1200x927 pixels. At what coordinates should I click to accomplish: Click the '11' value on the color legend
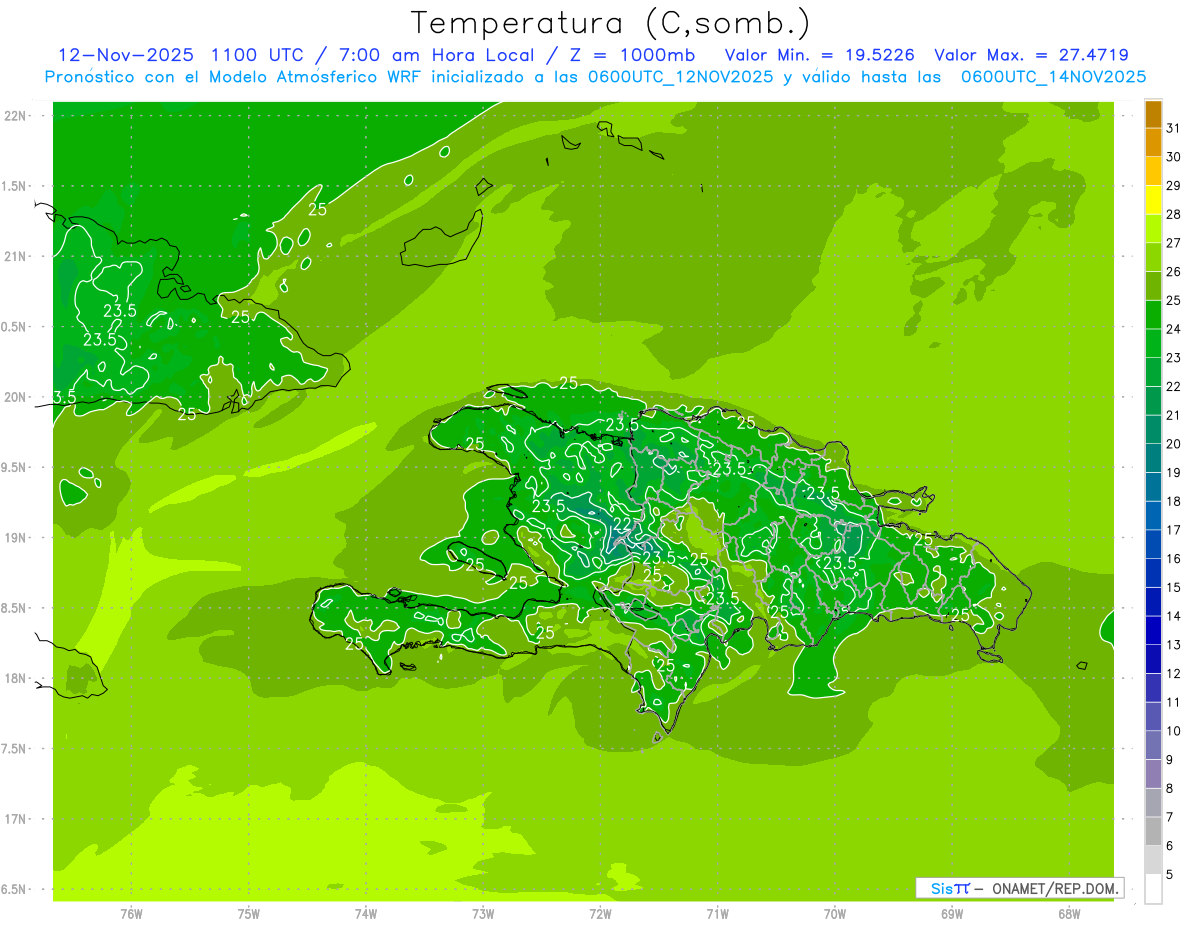pos(1173,703)
